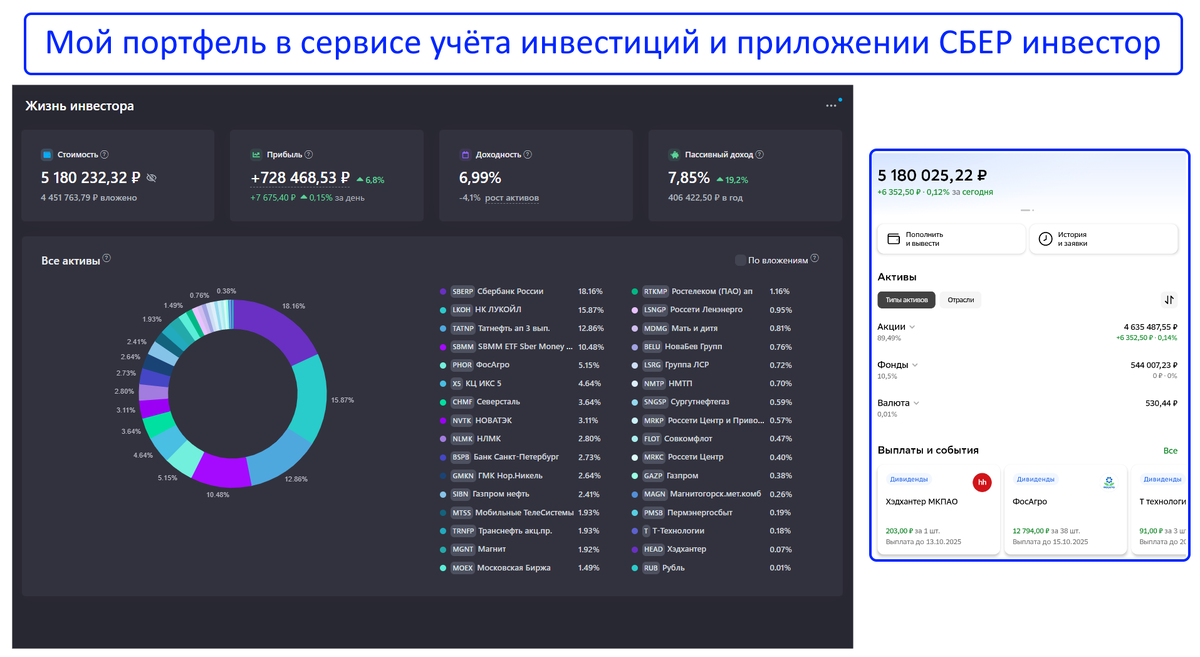Click the Пополнить и вывести button
The image size is (1200, 657).
click(x=951, y=239)
